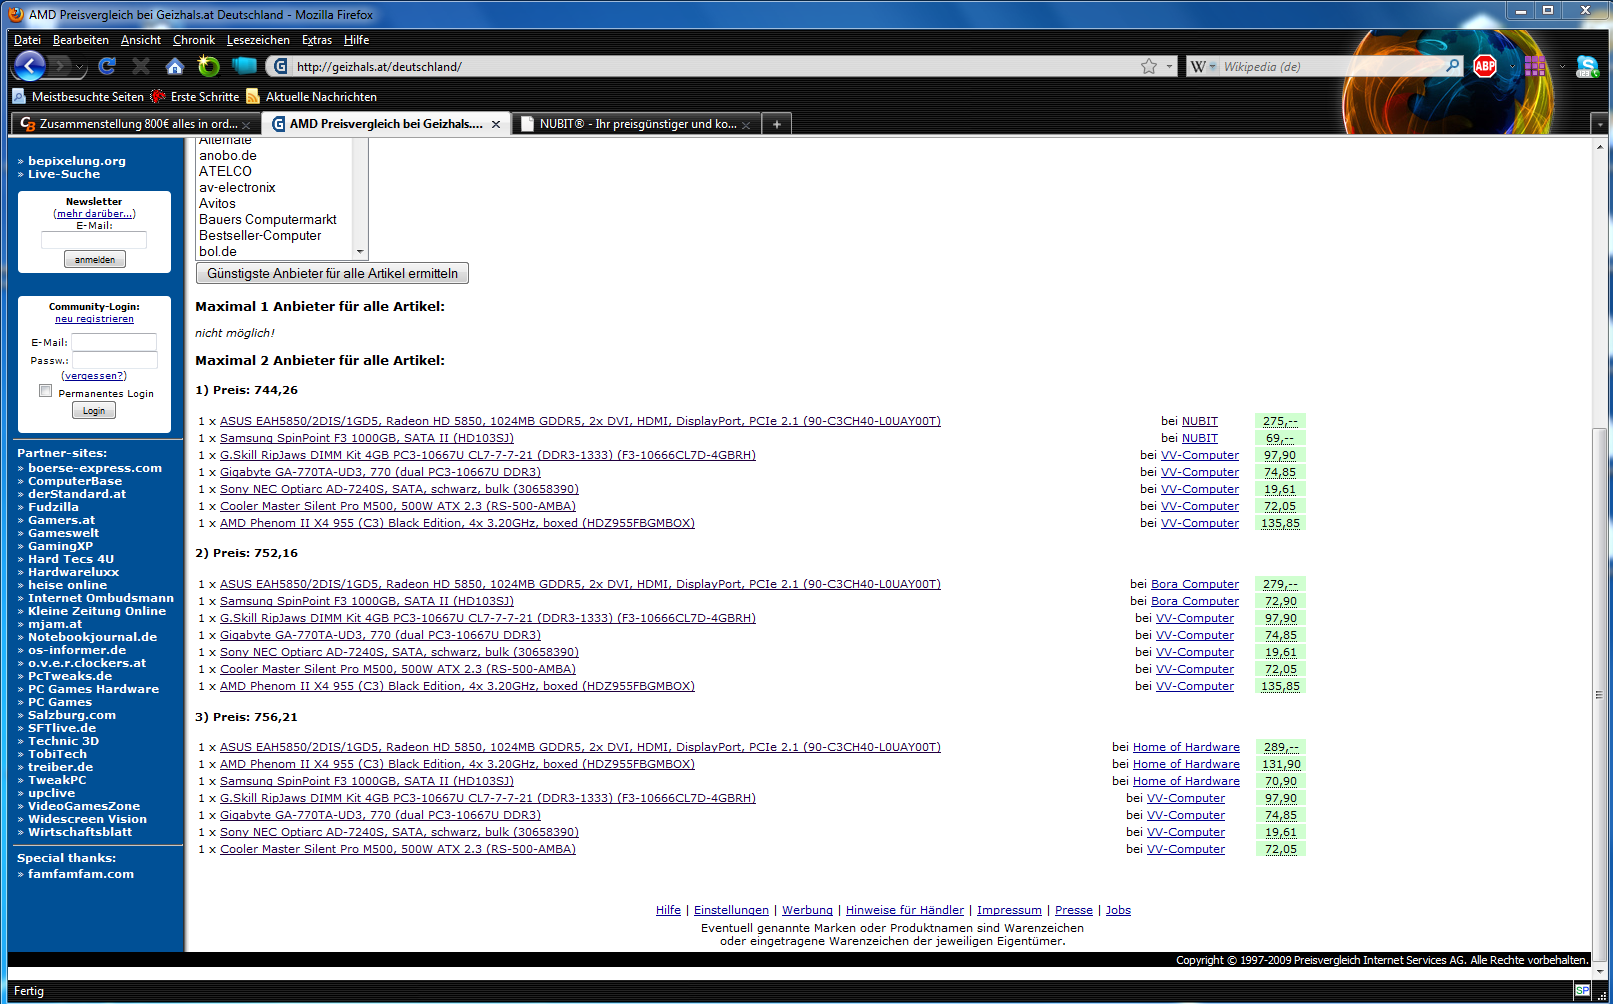Screen dimensions: 1613x1004
Task: Click the Firefox logo in the title bar
Action: 16,14
